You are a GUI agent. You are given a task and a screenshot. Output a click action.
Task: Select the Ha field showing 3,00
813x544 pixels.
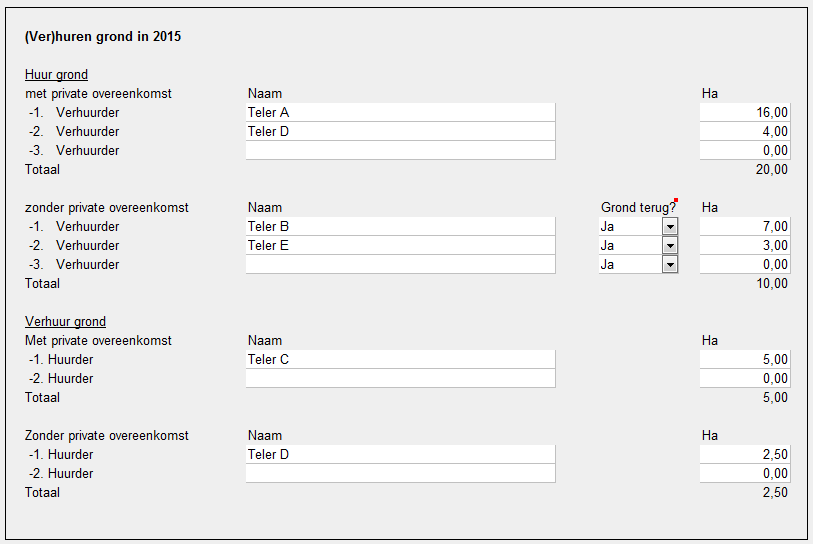coord(744,246)
